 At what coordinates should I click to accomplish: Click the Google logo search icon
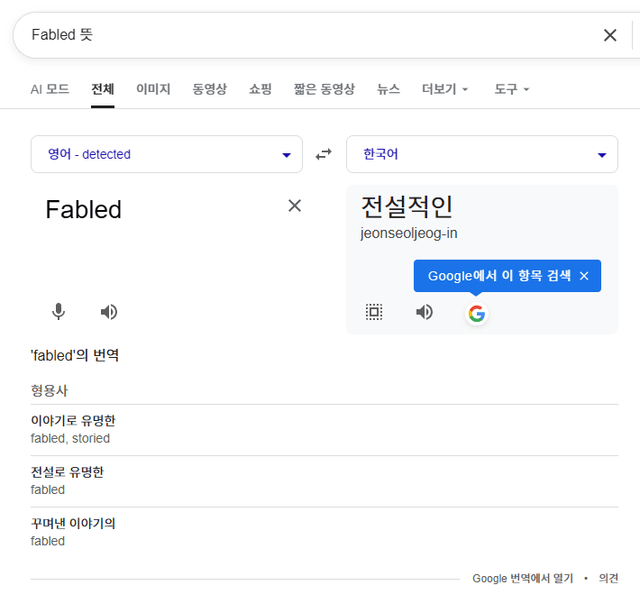[476, 313]
